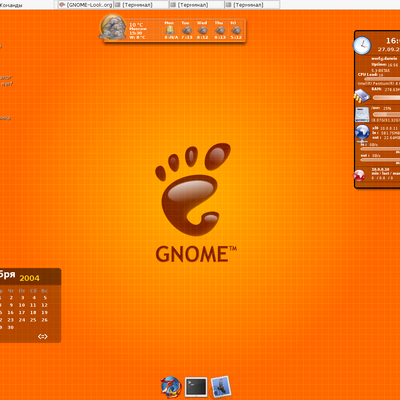The width and height of the screenshot is (400, 400).
Task: Click Wednesday's cloud forecast icon
Action: [202, 30]
